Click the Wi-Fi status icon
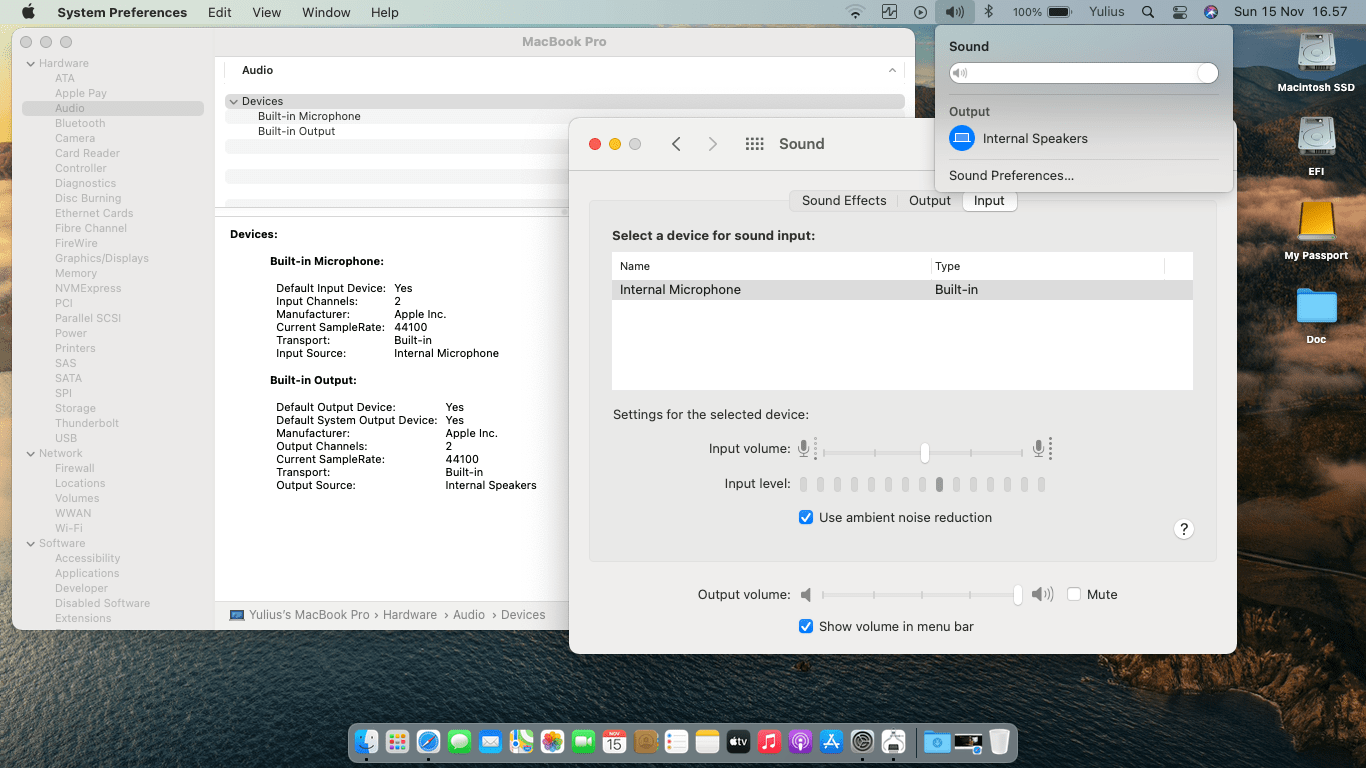The width and height of the screenshot is (1366, 768). pyautogui.click(x=855, y=12)
